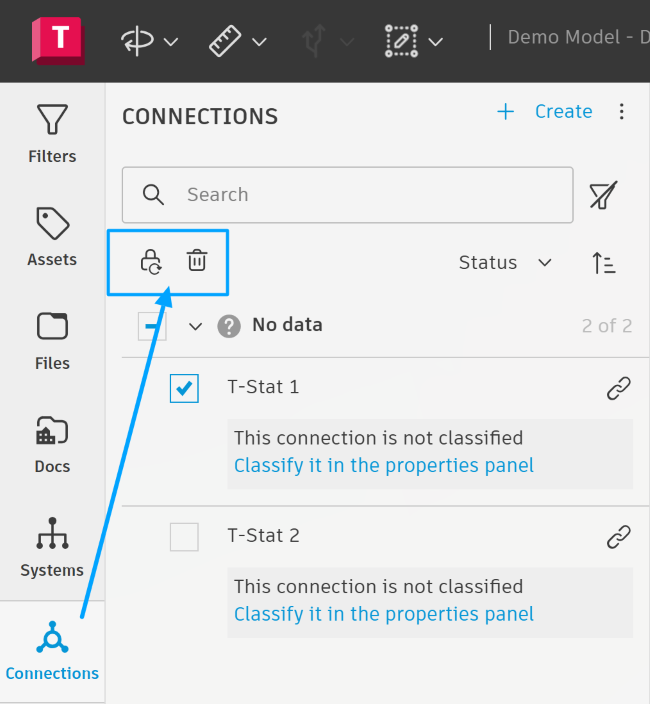Expand the orbit view tool dropdown
The width and height of the screenshot is (650, 704).
(171, 42)
